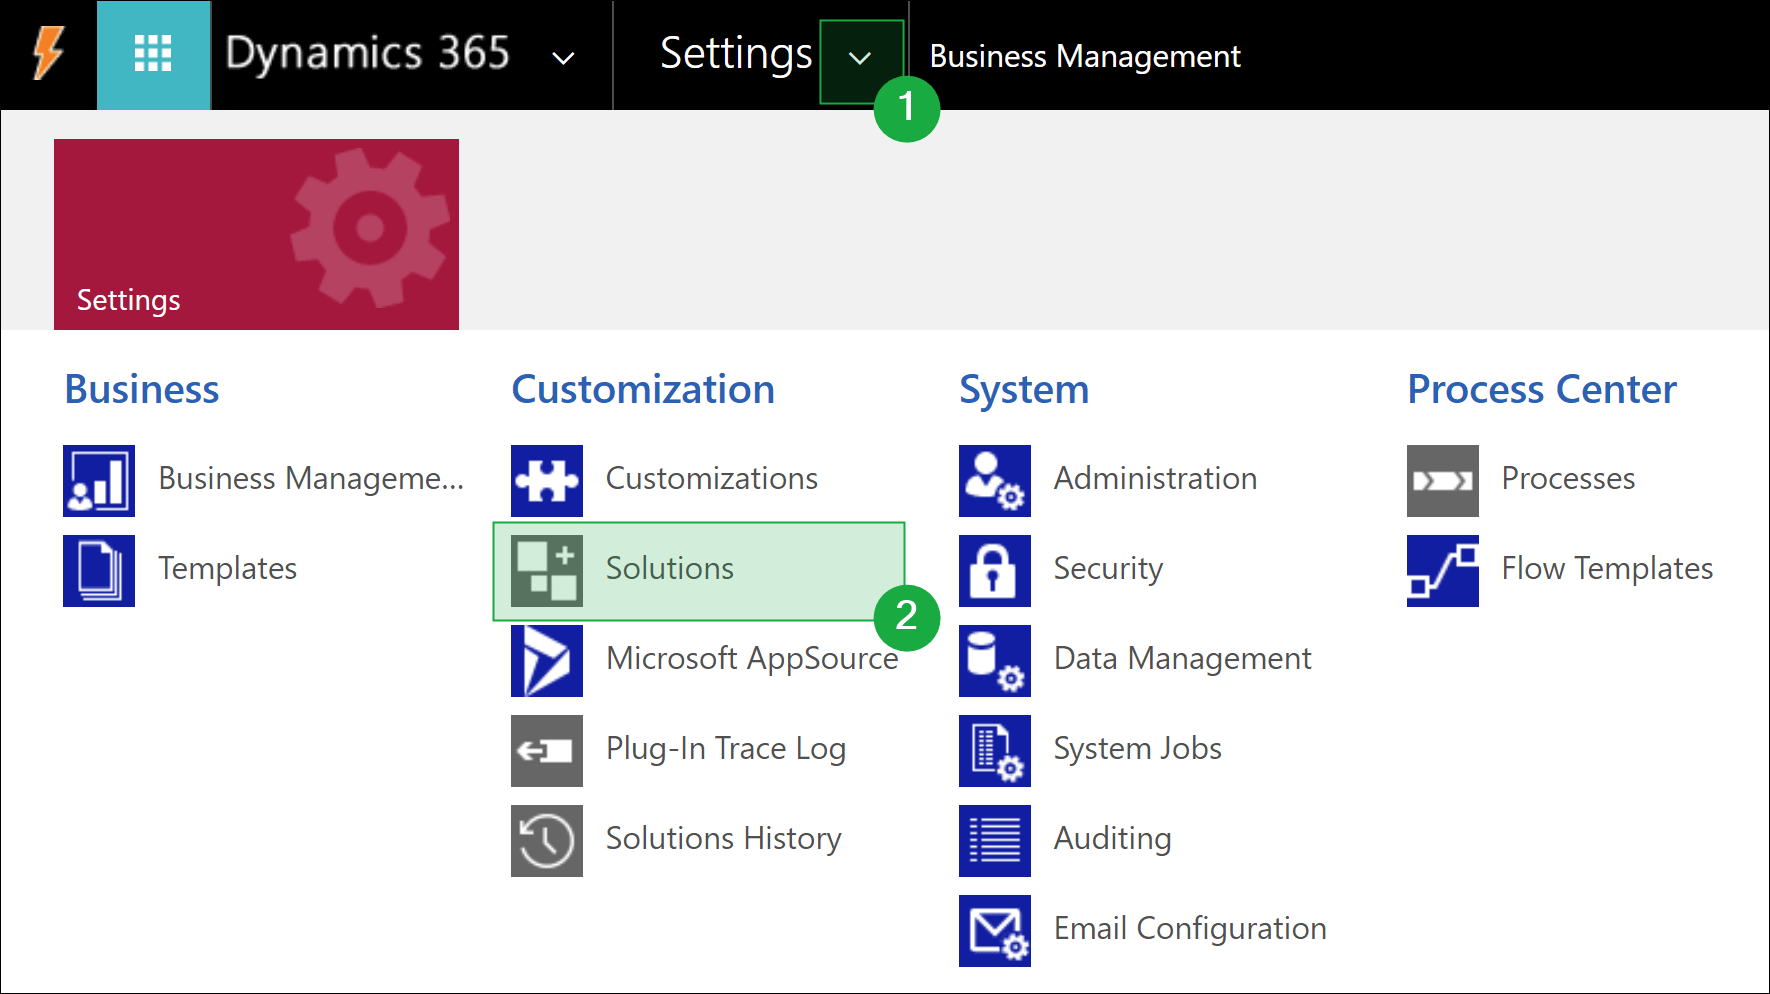Viewport: 1770px width, 994px height.
Task: Select the red Settings tile
Action: click(256, 234)
